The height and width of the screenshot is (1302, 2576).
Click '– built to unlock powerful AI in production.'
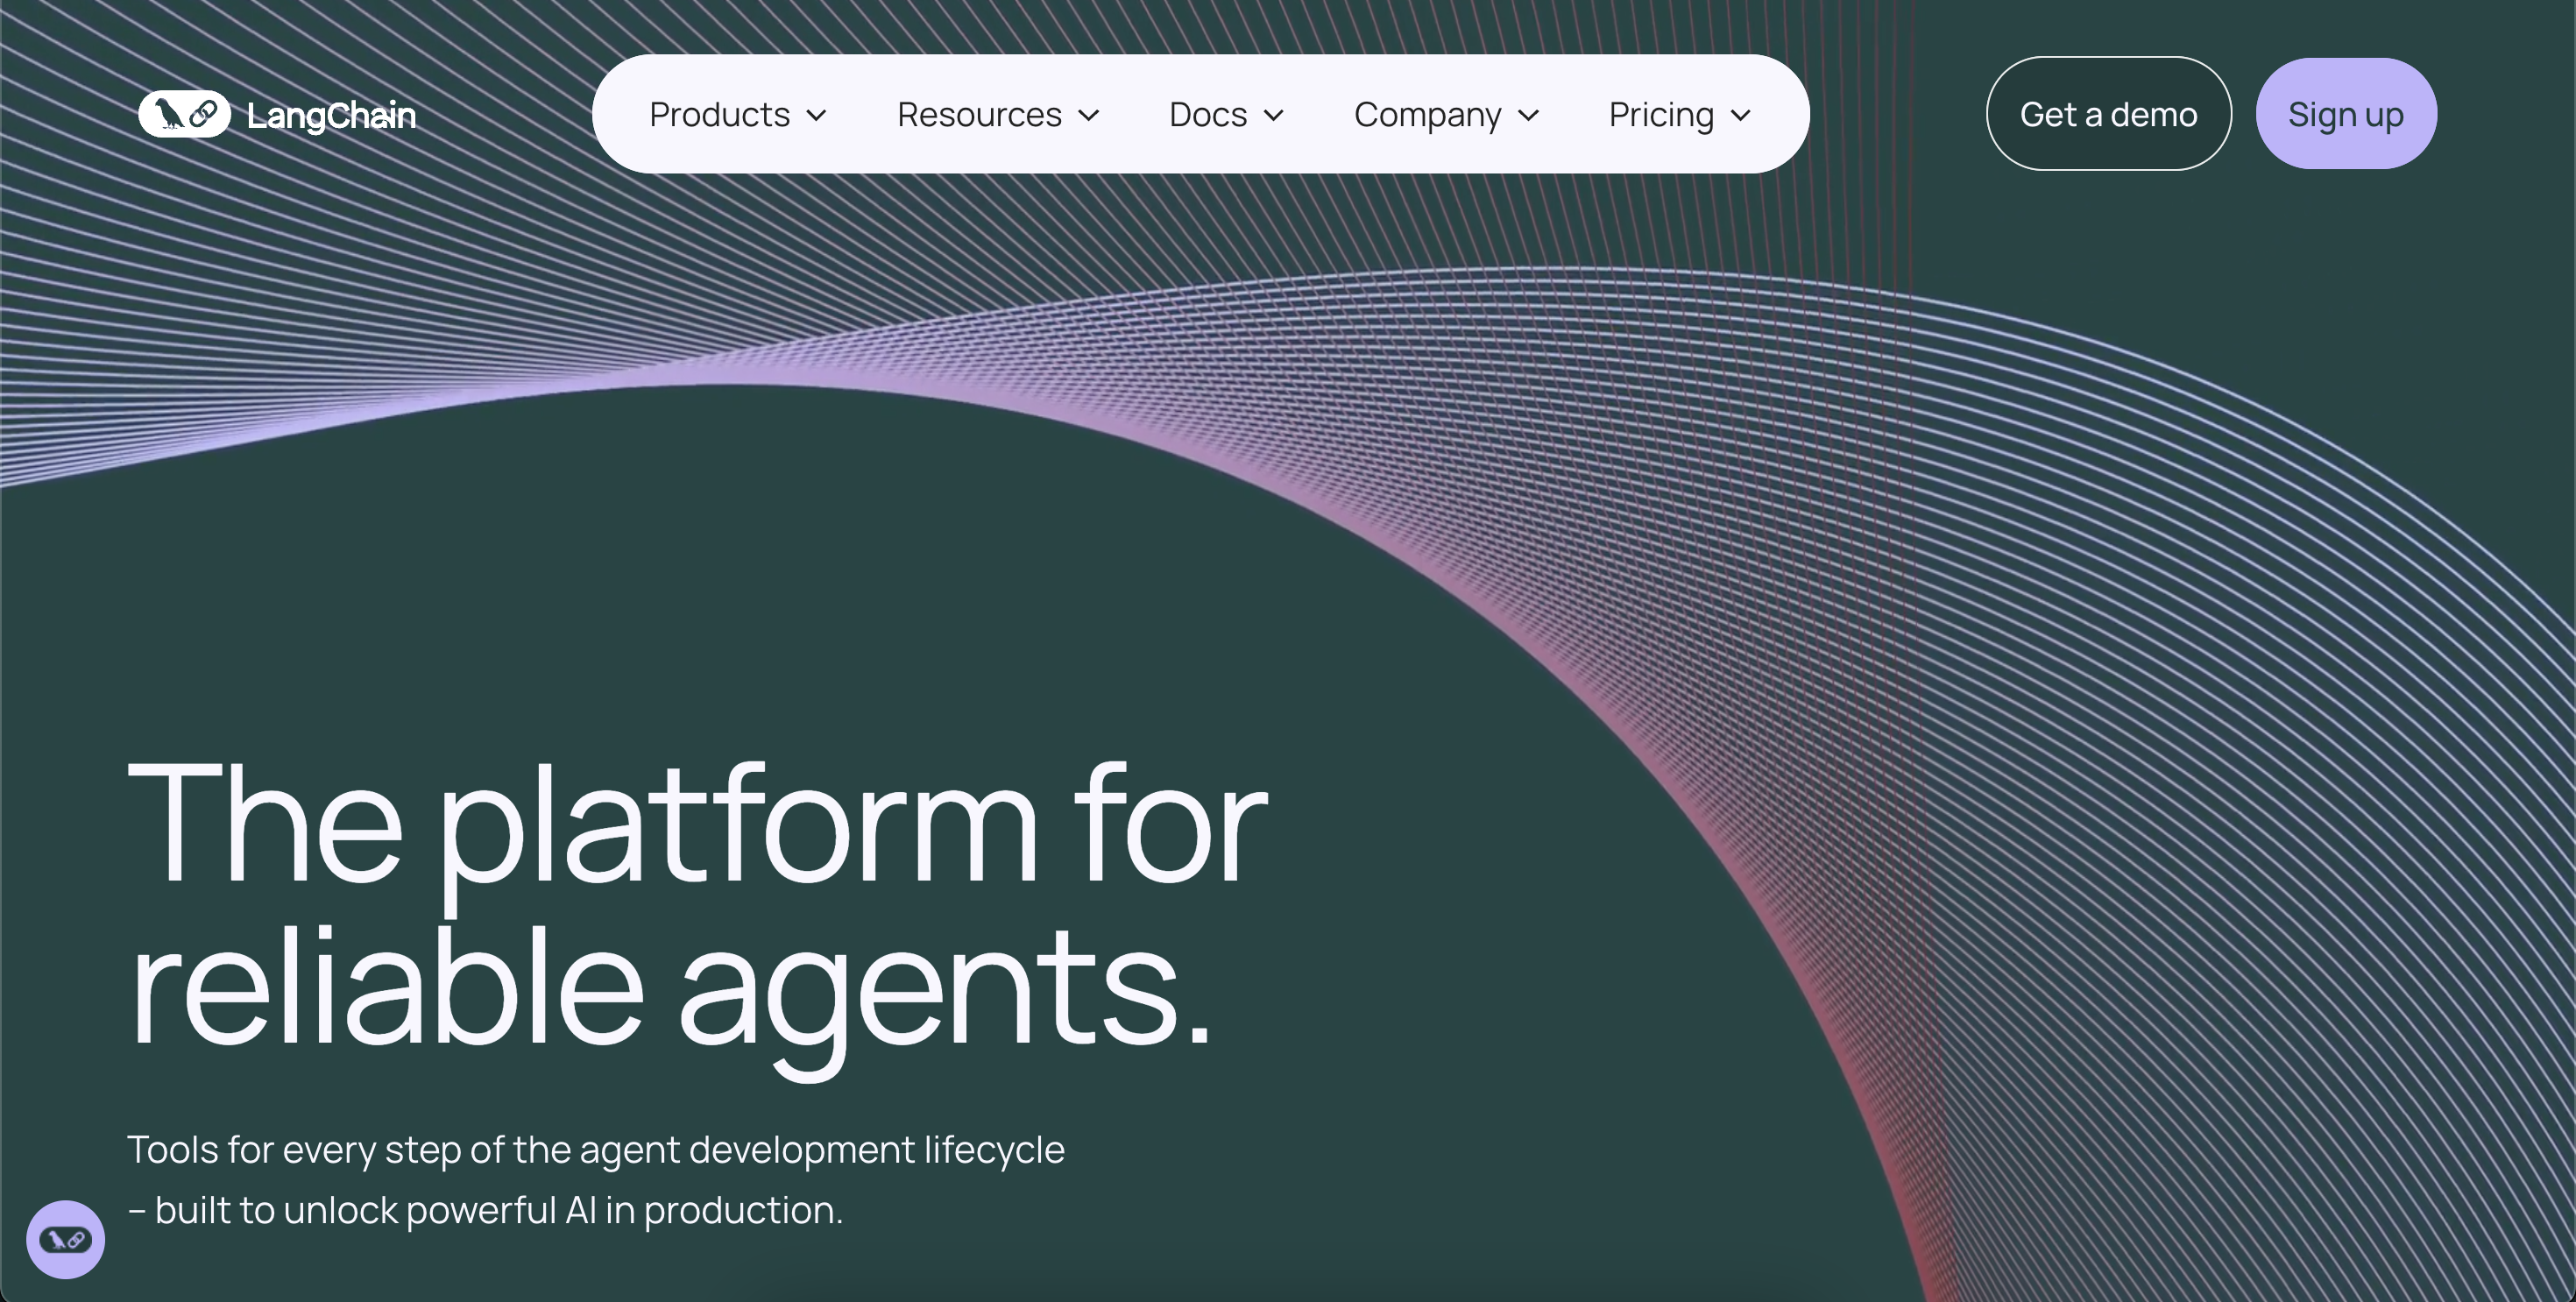tap(486, 1210)
